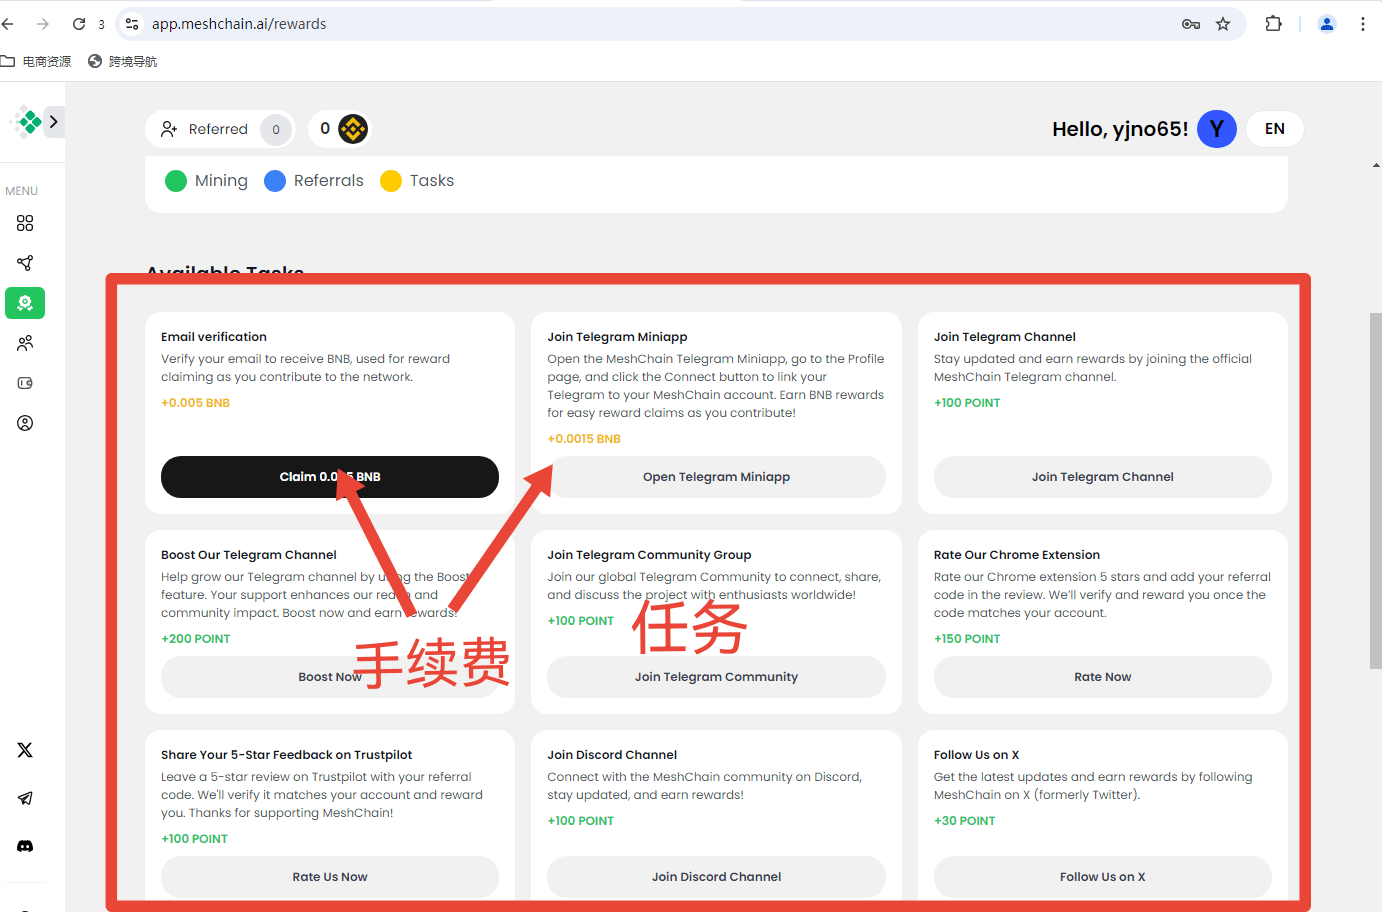Click the Join Telegram Miniapp title
This screenshot has width=1382, height=912.
point(617,337)
